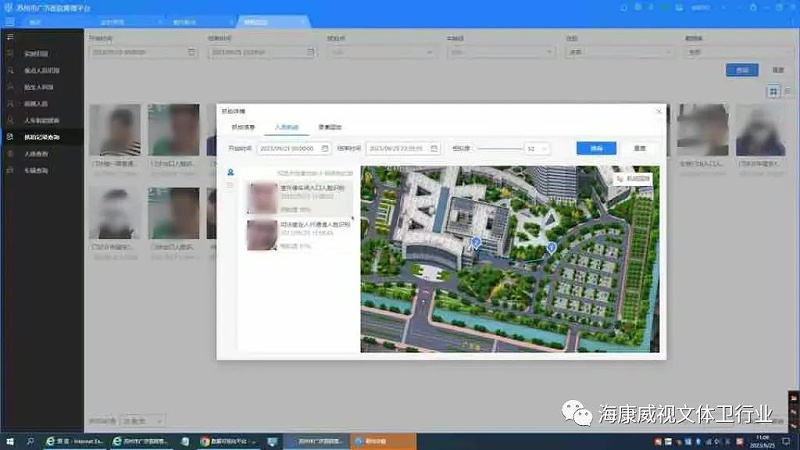Screen dimensions: 800x450
Task: Open calendar for background 结束时间 field
Action: [x=310, y=52]
